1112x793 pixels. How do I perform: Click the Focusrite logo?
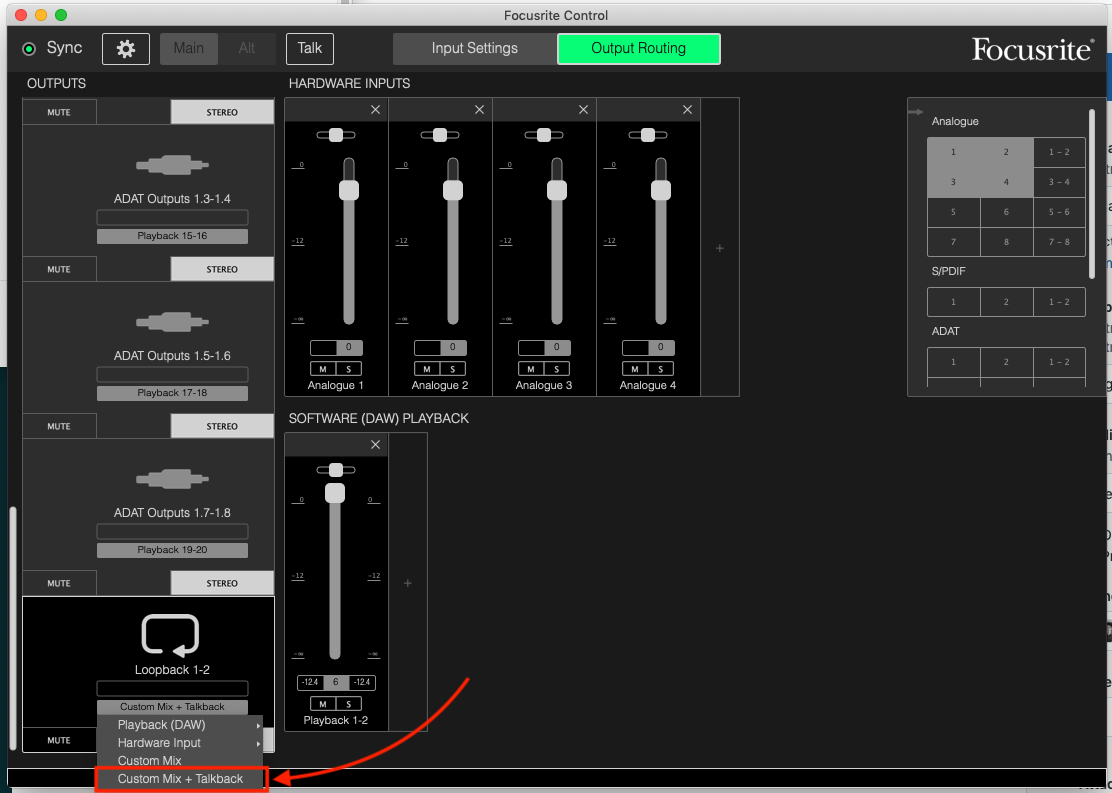point(1033,49)
